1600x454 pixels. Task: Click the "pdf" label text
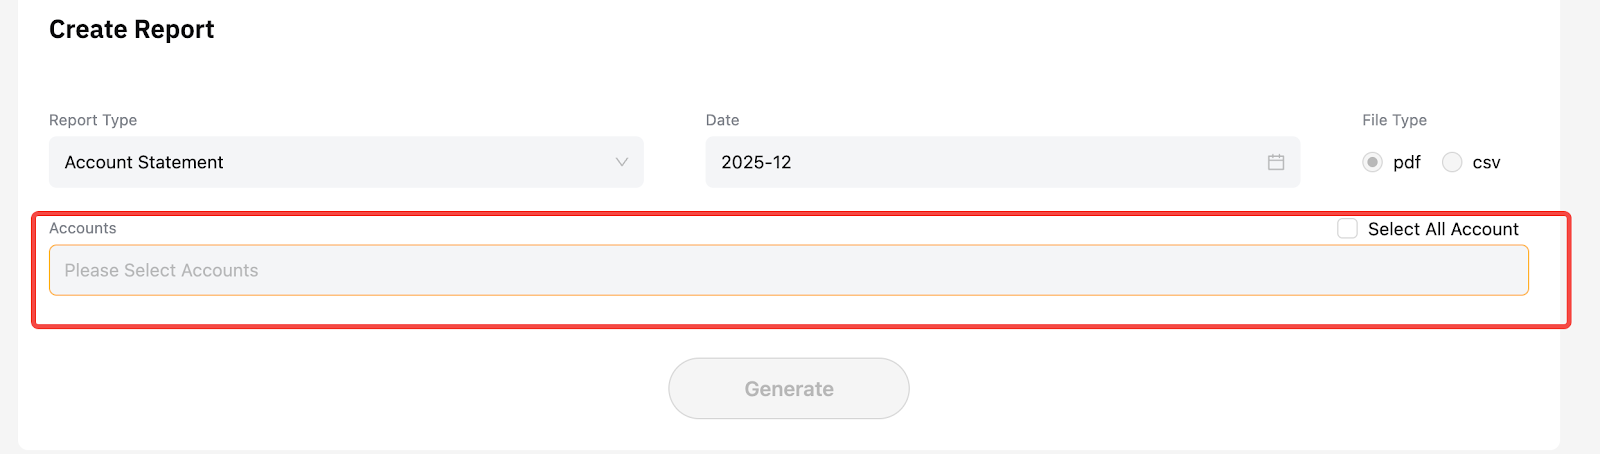[x=1407, y=162]
